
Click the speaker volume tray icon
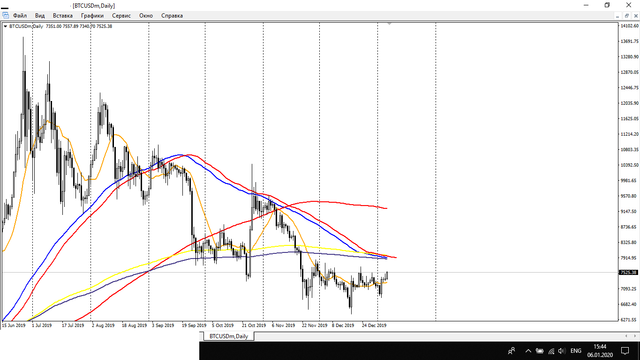click(562, 351)
